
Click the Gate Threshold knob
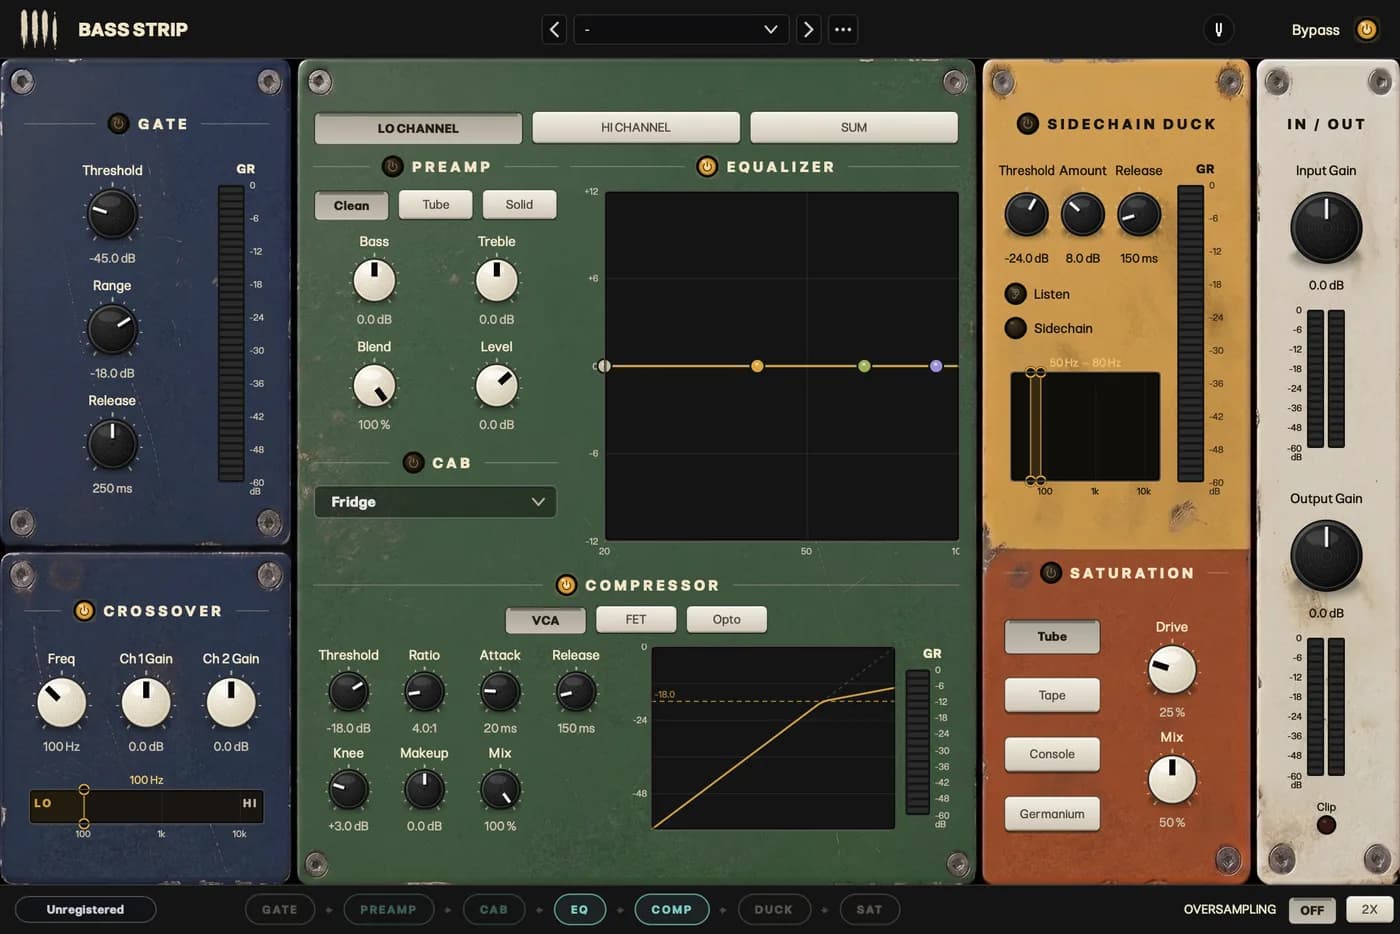tap(112, 213)
